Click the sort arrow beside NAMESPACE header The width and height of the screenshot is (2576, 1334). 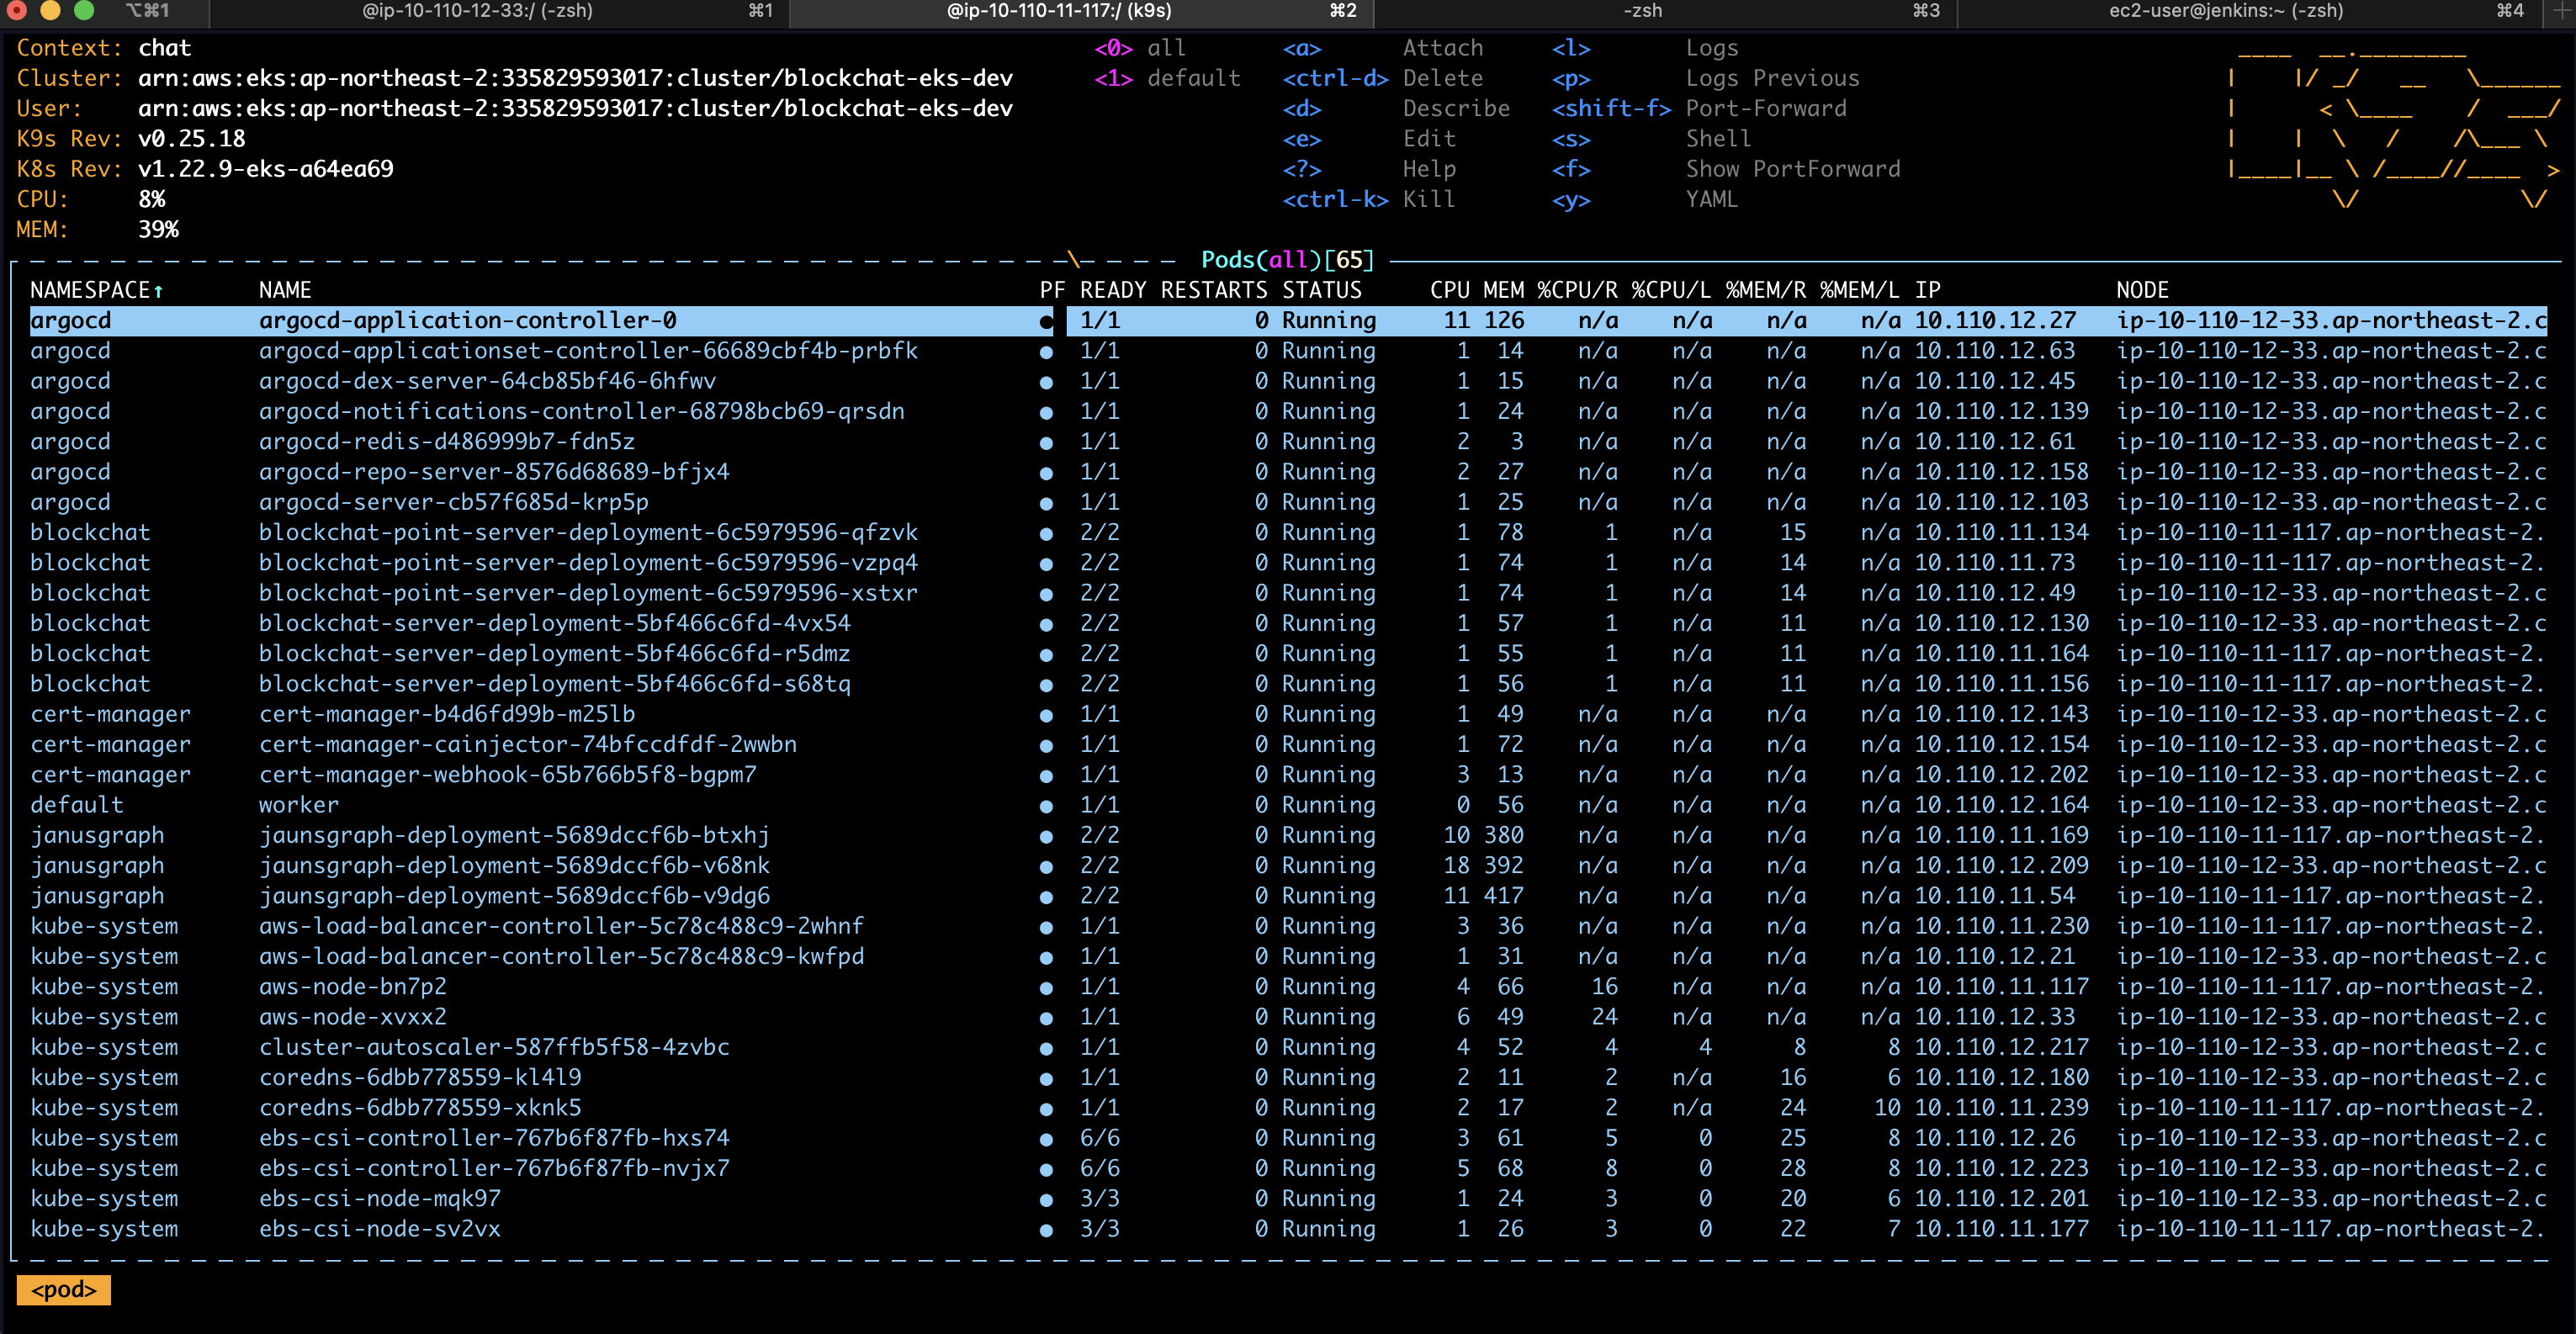pos(158,291)
